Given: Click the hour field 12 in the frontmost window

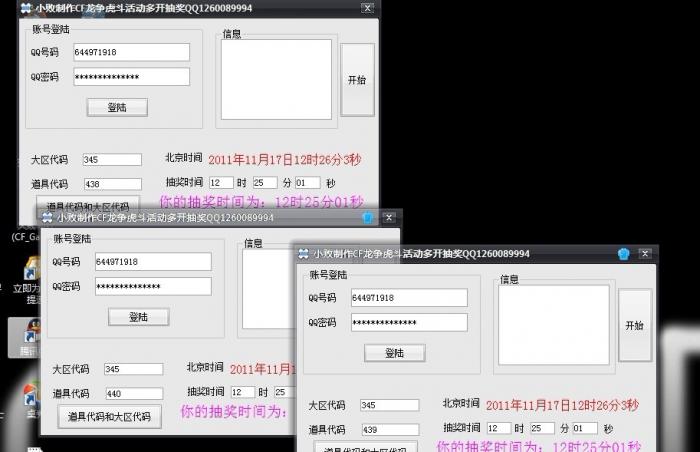Looking at the screenshot, I should point(499,428).
